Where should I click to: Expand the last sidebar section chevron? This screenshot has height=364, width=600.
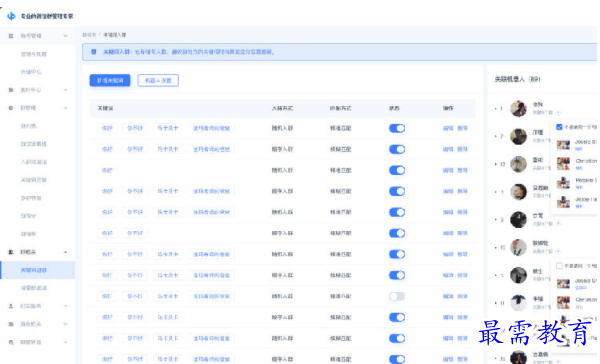click(65, 342)
